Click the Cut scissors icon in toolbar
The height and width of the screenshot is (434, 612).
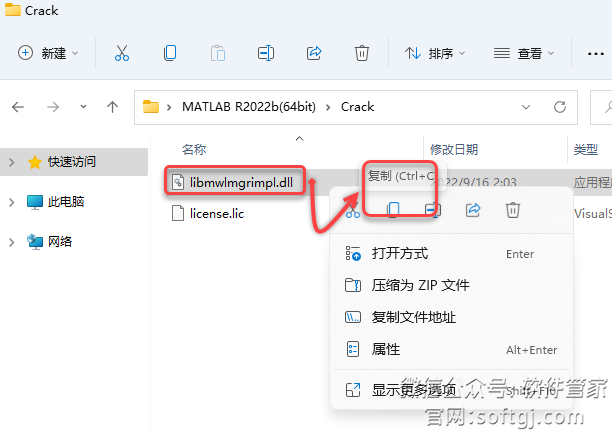(121, 53)
